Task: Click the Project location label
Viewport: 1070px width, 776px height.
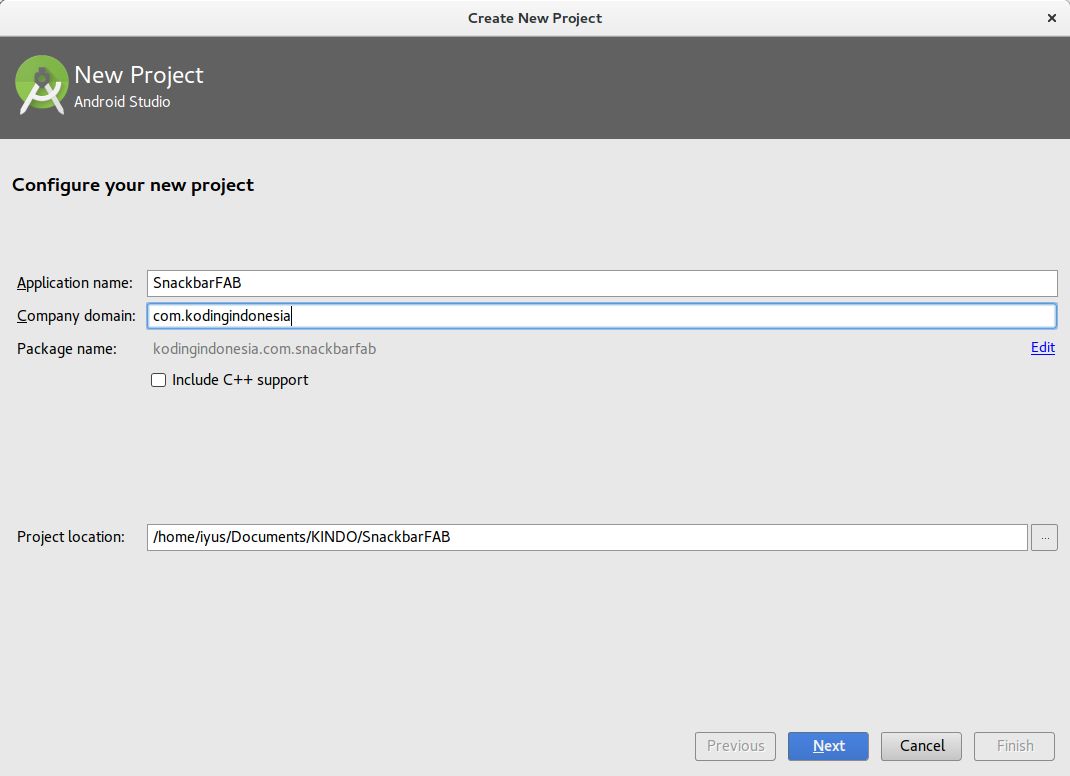Action: point(71,537)
